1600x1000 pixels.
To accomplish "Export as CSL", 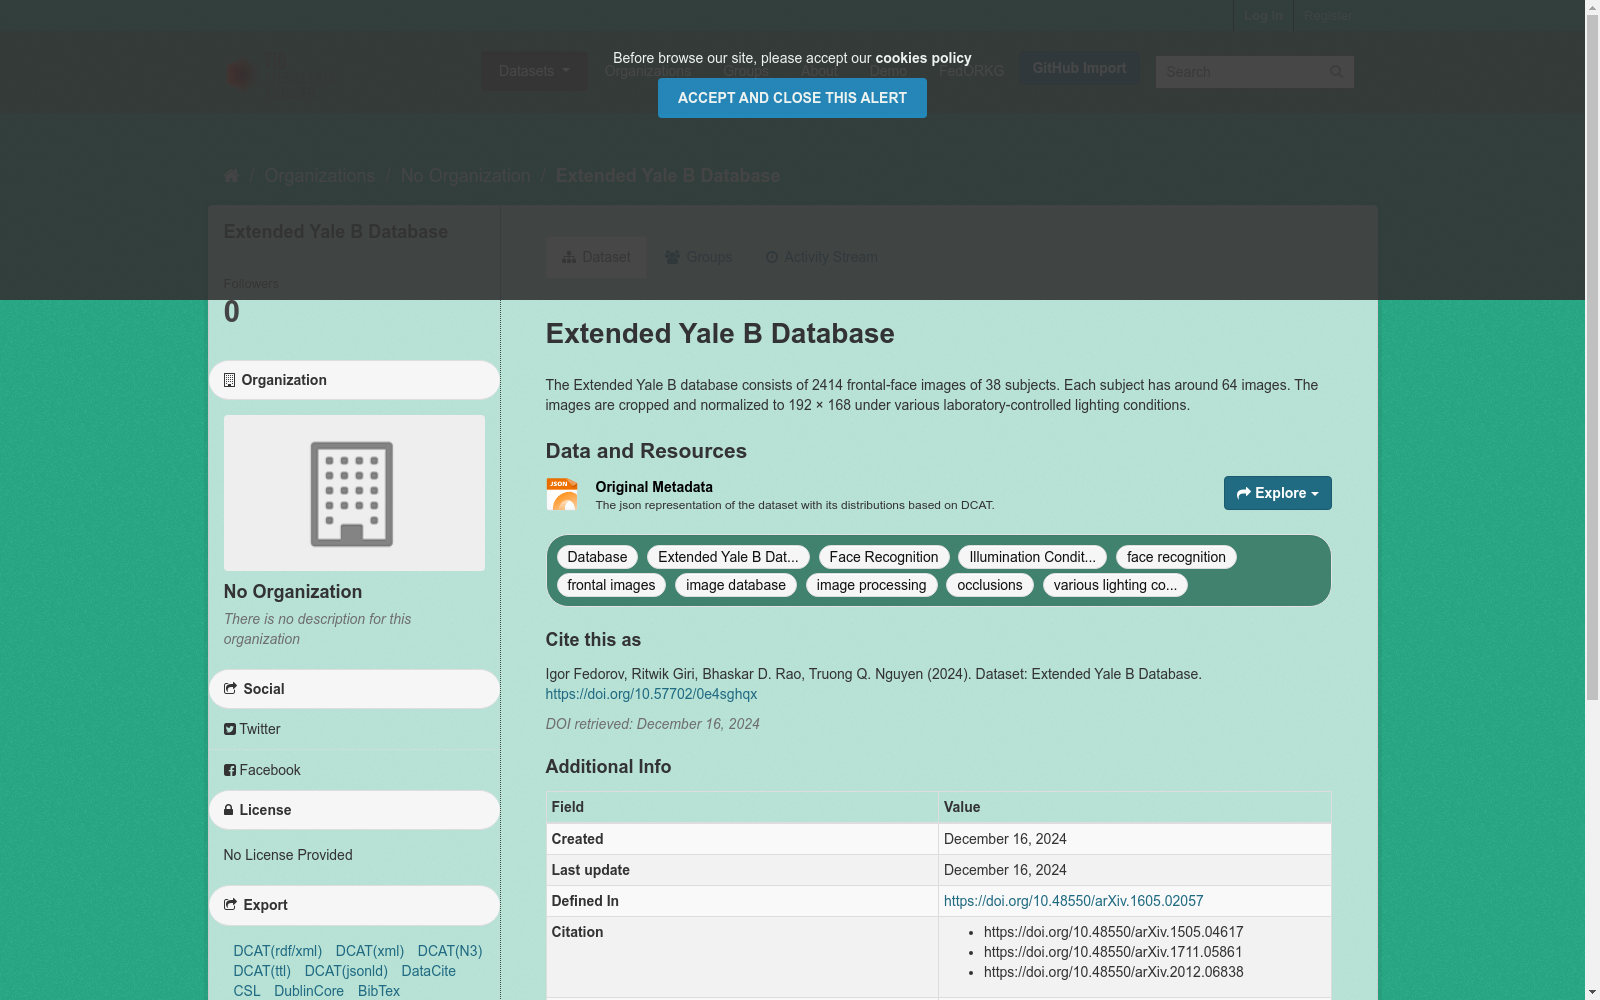I will pos(247,991).
